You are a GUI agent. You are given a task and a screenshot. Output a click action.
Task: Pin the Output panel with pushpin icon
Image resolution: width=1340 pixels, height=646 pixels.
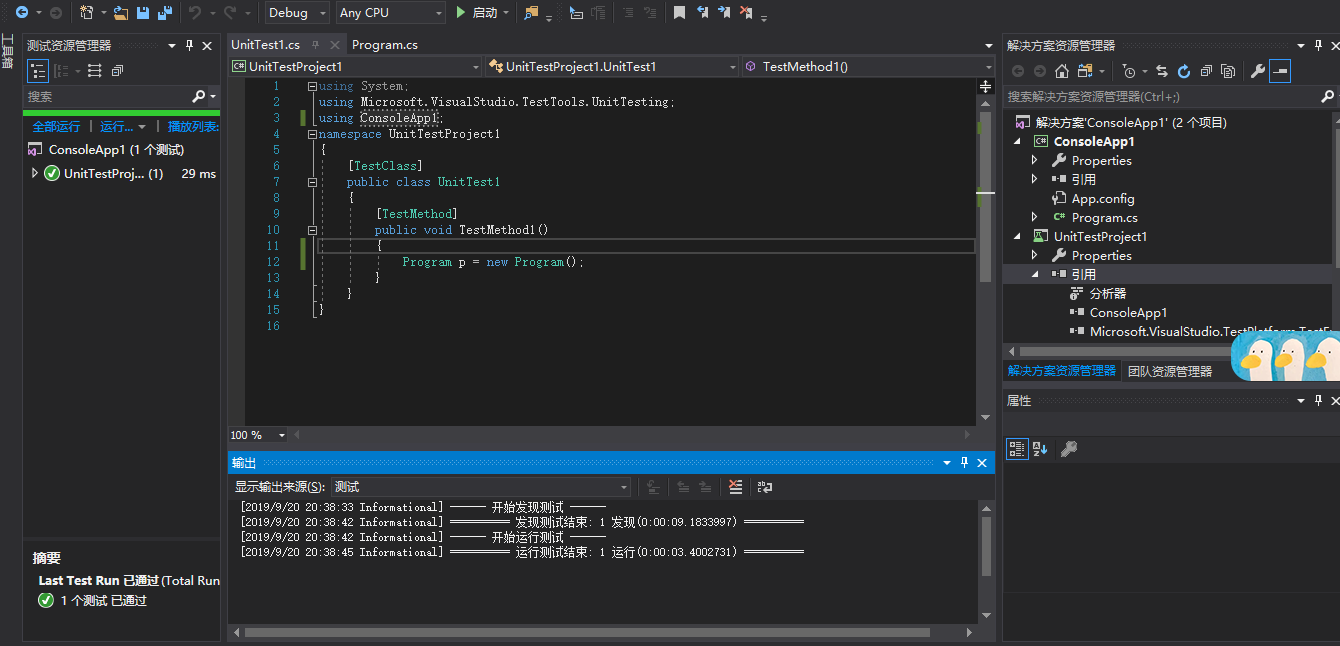pyautogui.click(x=965, y=463)
